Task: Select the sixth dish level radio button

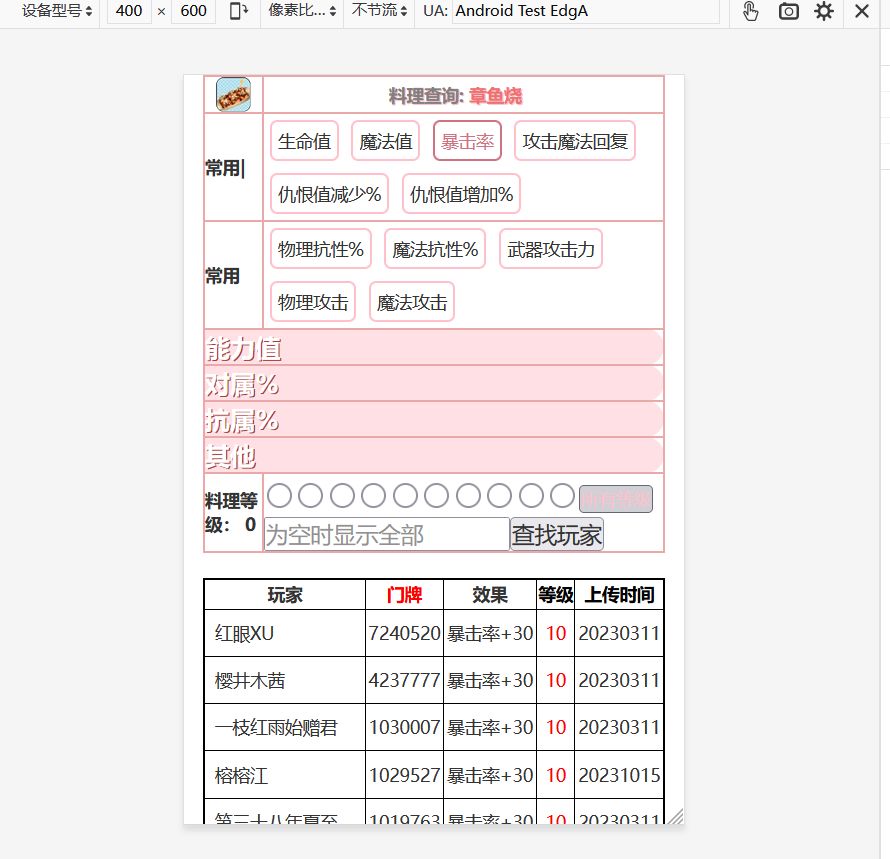Action: click(436, 496)
